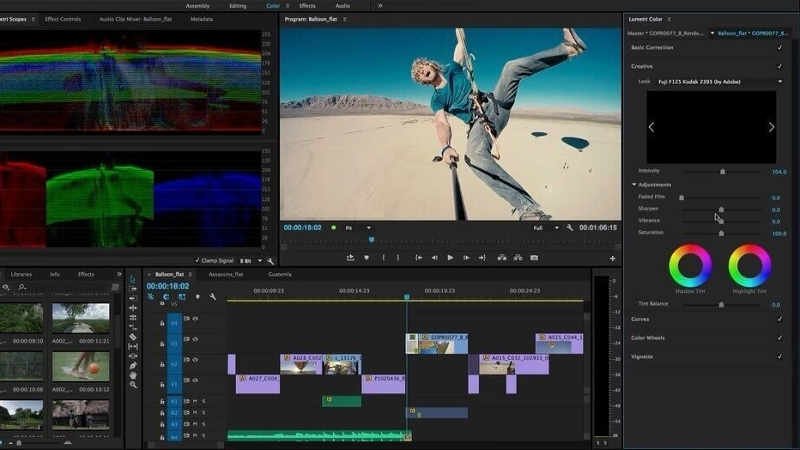Click the basketball thumbnail in Project panel
Screen dimensions: 800x450
[x=81, y=366]
